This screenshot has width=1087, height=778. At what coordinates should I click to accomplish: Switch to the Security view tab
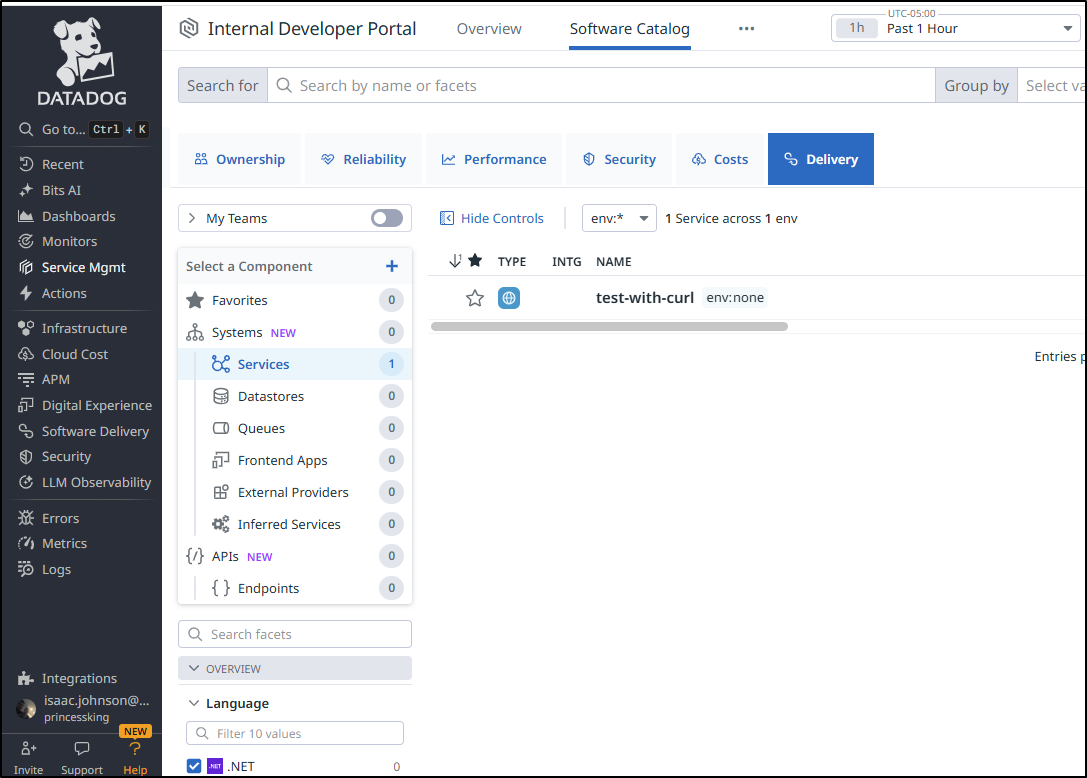click(x=619, y=159)
